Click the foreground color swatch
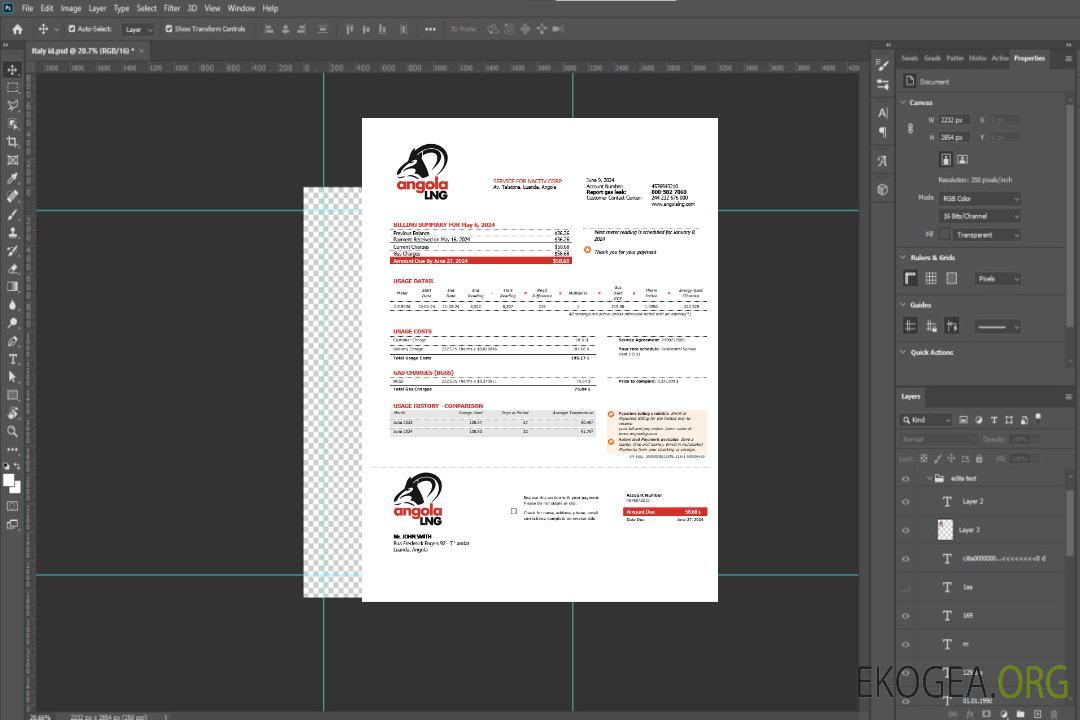 point(9,480)
